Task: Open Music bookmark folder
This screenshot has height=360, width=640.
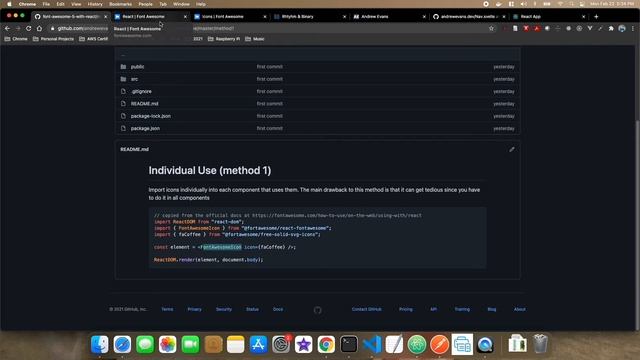Action: (x=255, y=39)
